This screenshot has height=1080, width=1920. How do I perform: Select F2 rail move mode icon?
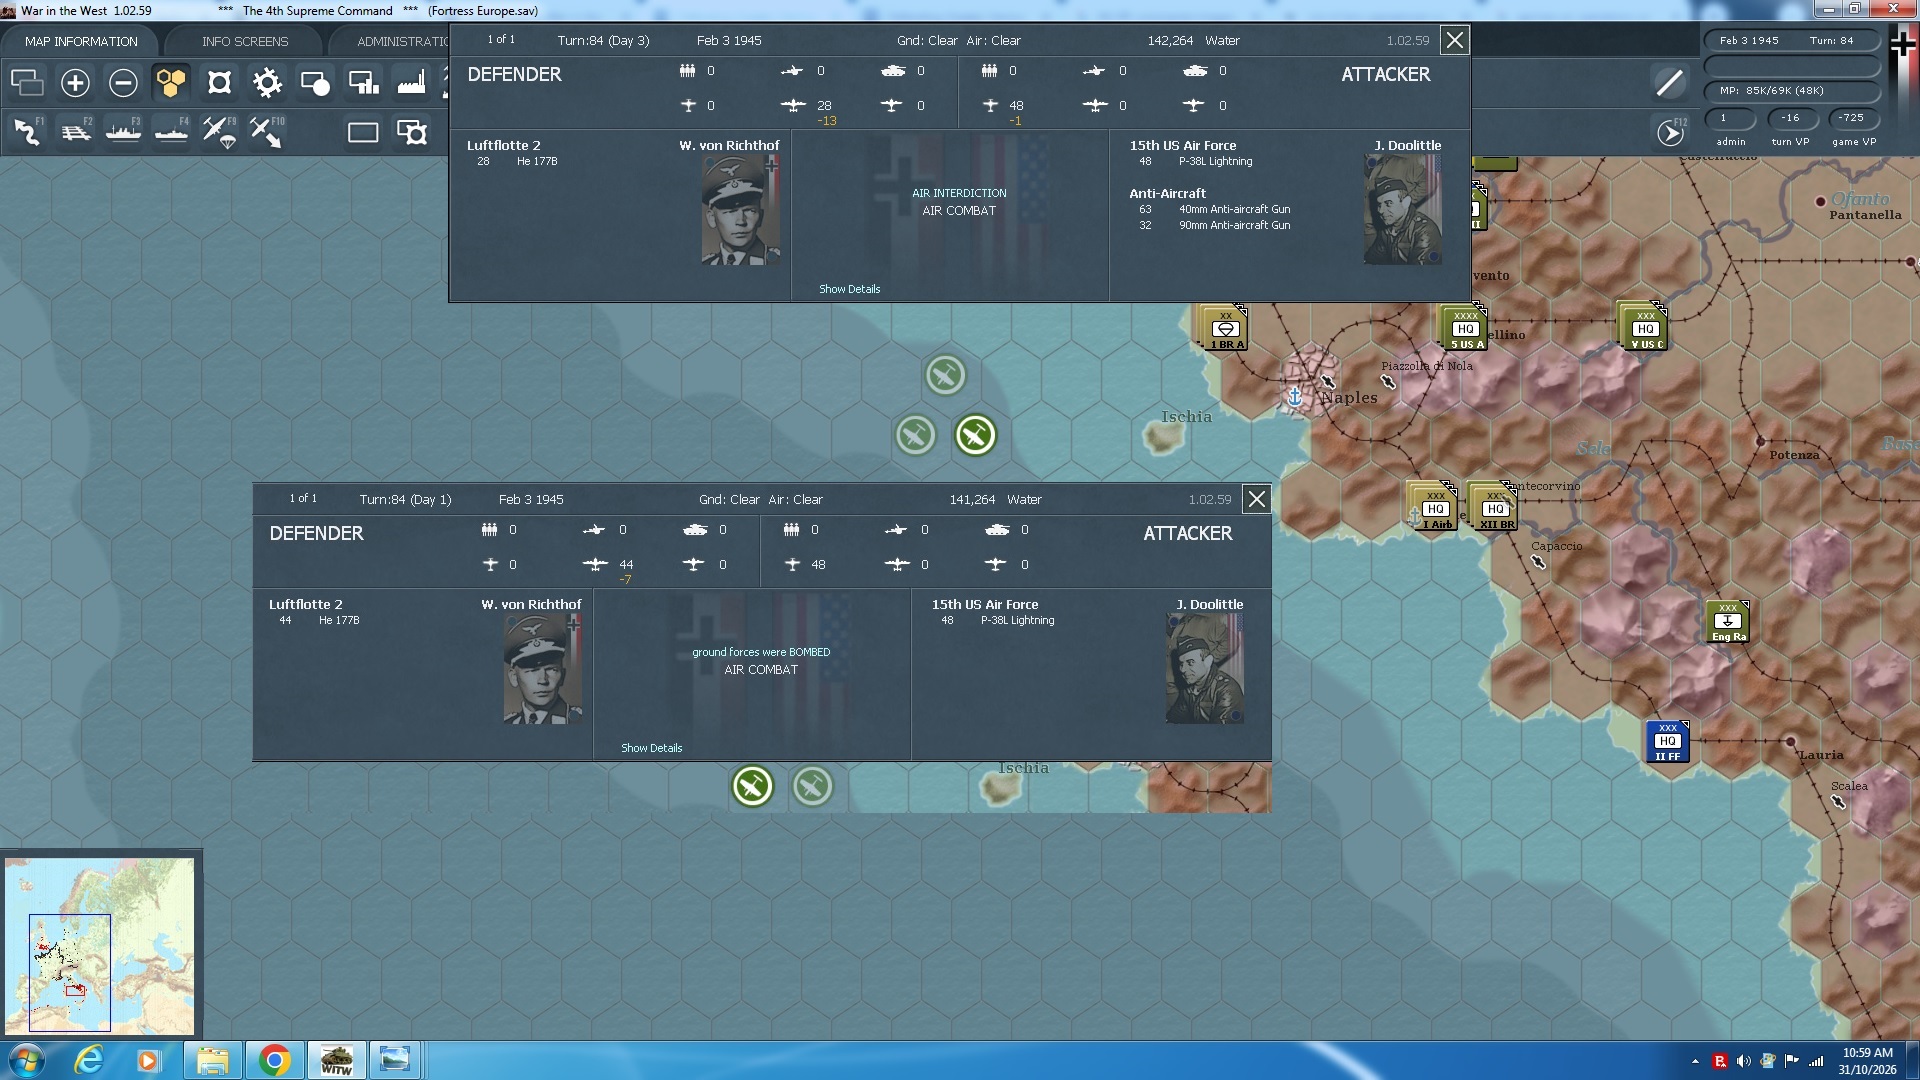[75, 131]
